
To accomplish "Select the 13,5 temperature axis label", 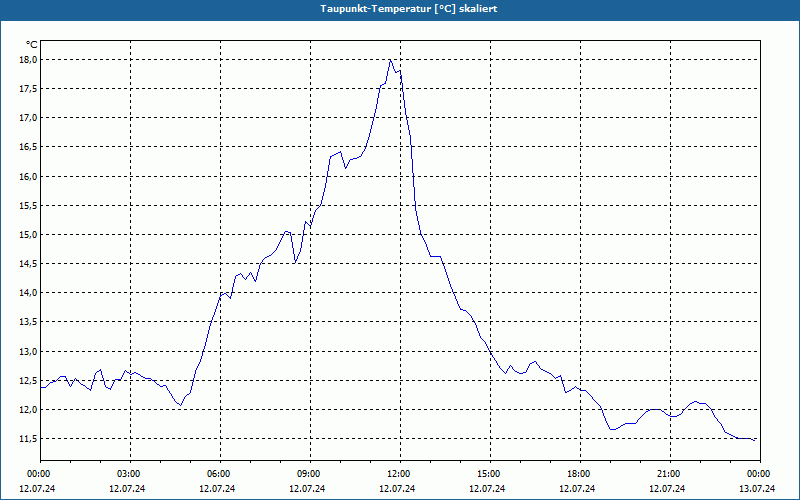I will [29, 322].
